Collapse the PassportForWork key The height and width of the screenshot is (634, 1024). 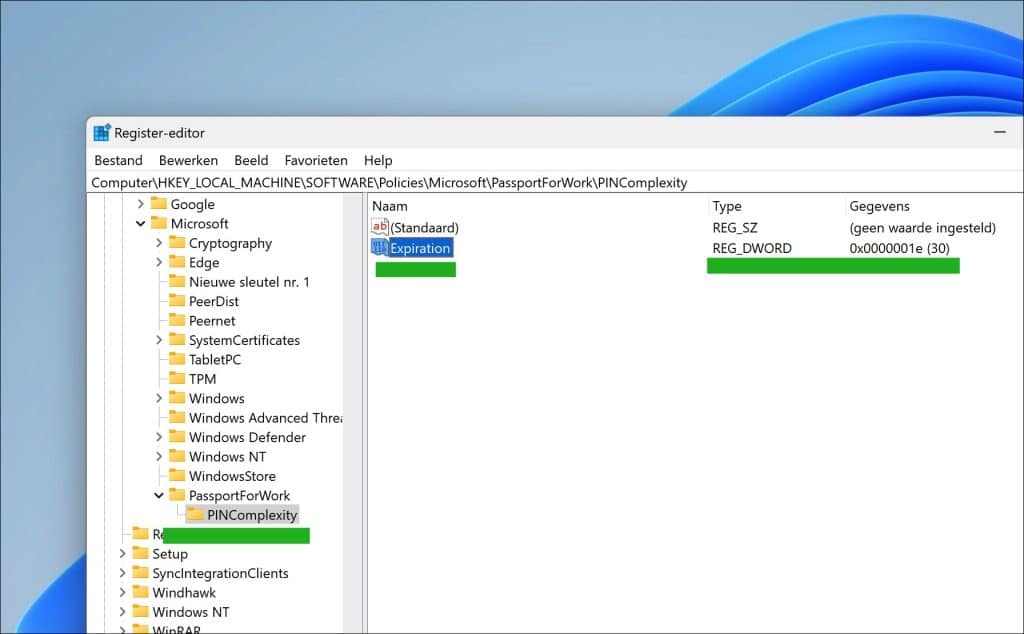coord(159,496)
